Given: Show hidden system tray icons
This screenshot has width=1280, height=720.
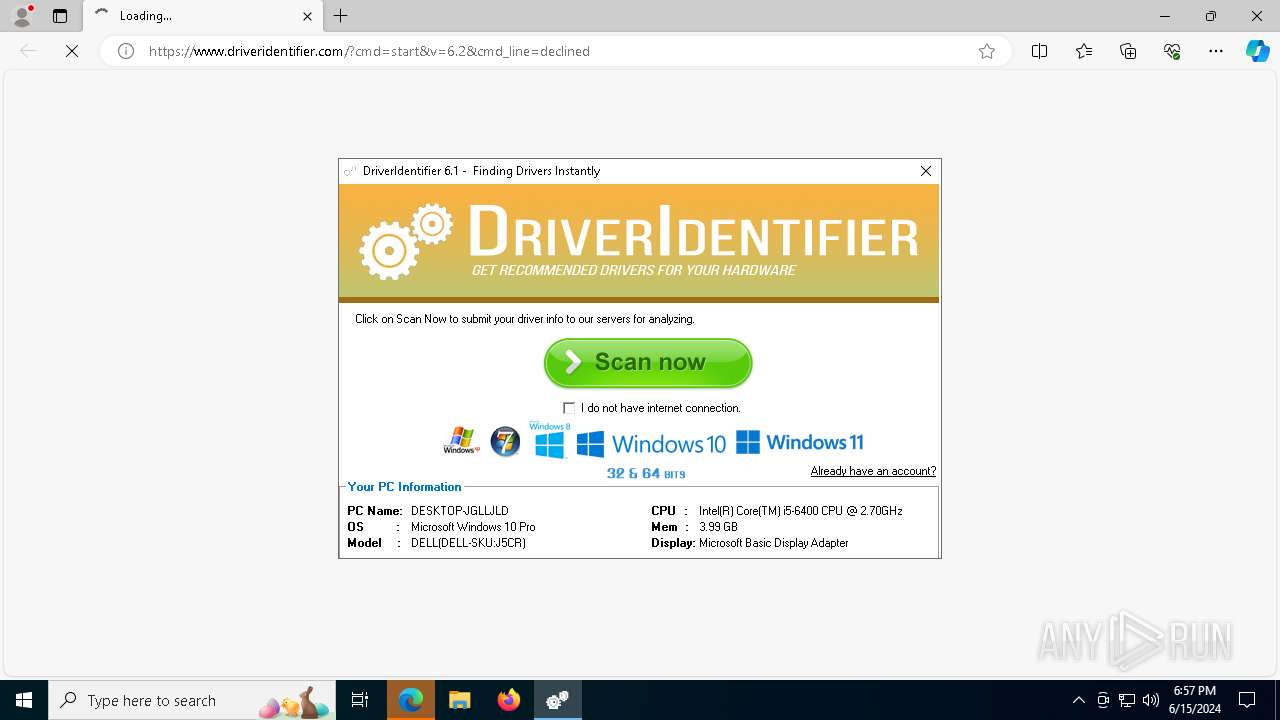Looking at the screenshot, I should click(1078, 700).
